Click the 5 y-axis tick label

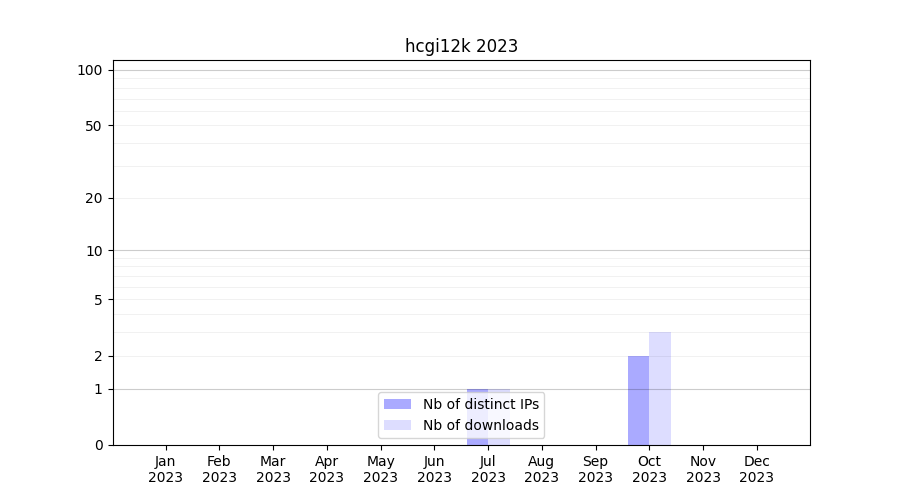coord(97,300)
